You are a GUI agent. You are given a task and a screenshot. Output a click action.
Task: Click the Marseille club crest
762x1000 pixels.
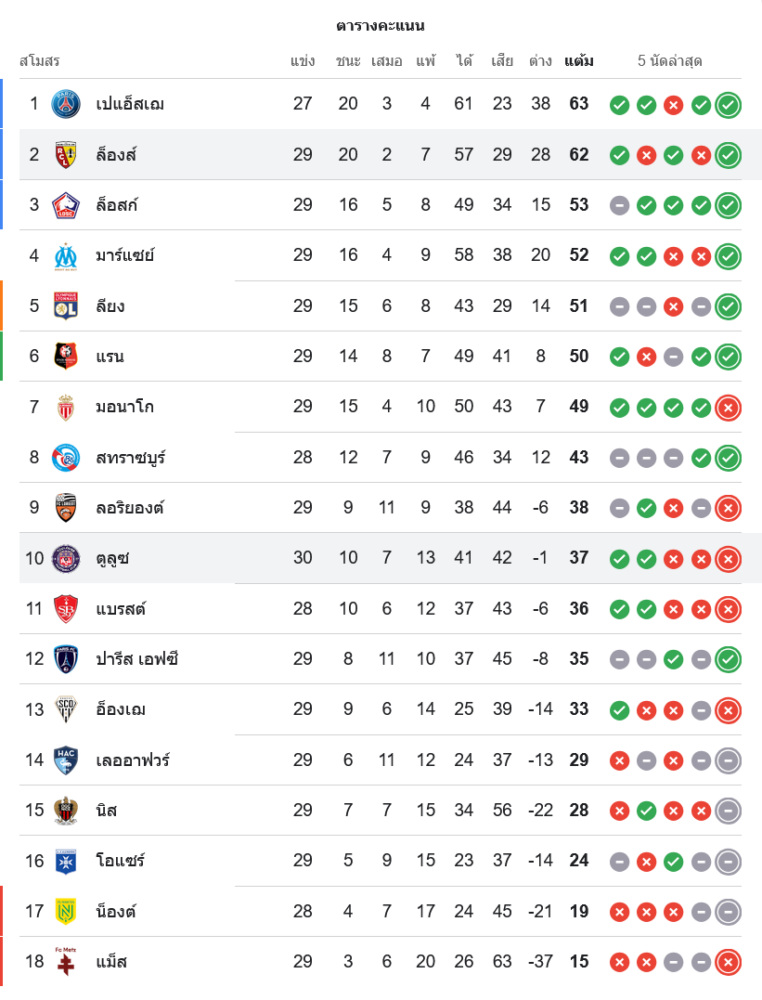[66, 256]
